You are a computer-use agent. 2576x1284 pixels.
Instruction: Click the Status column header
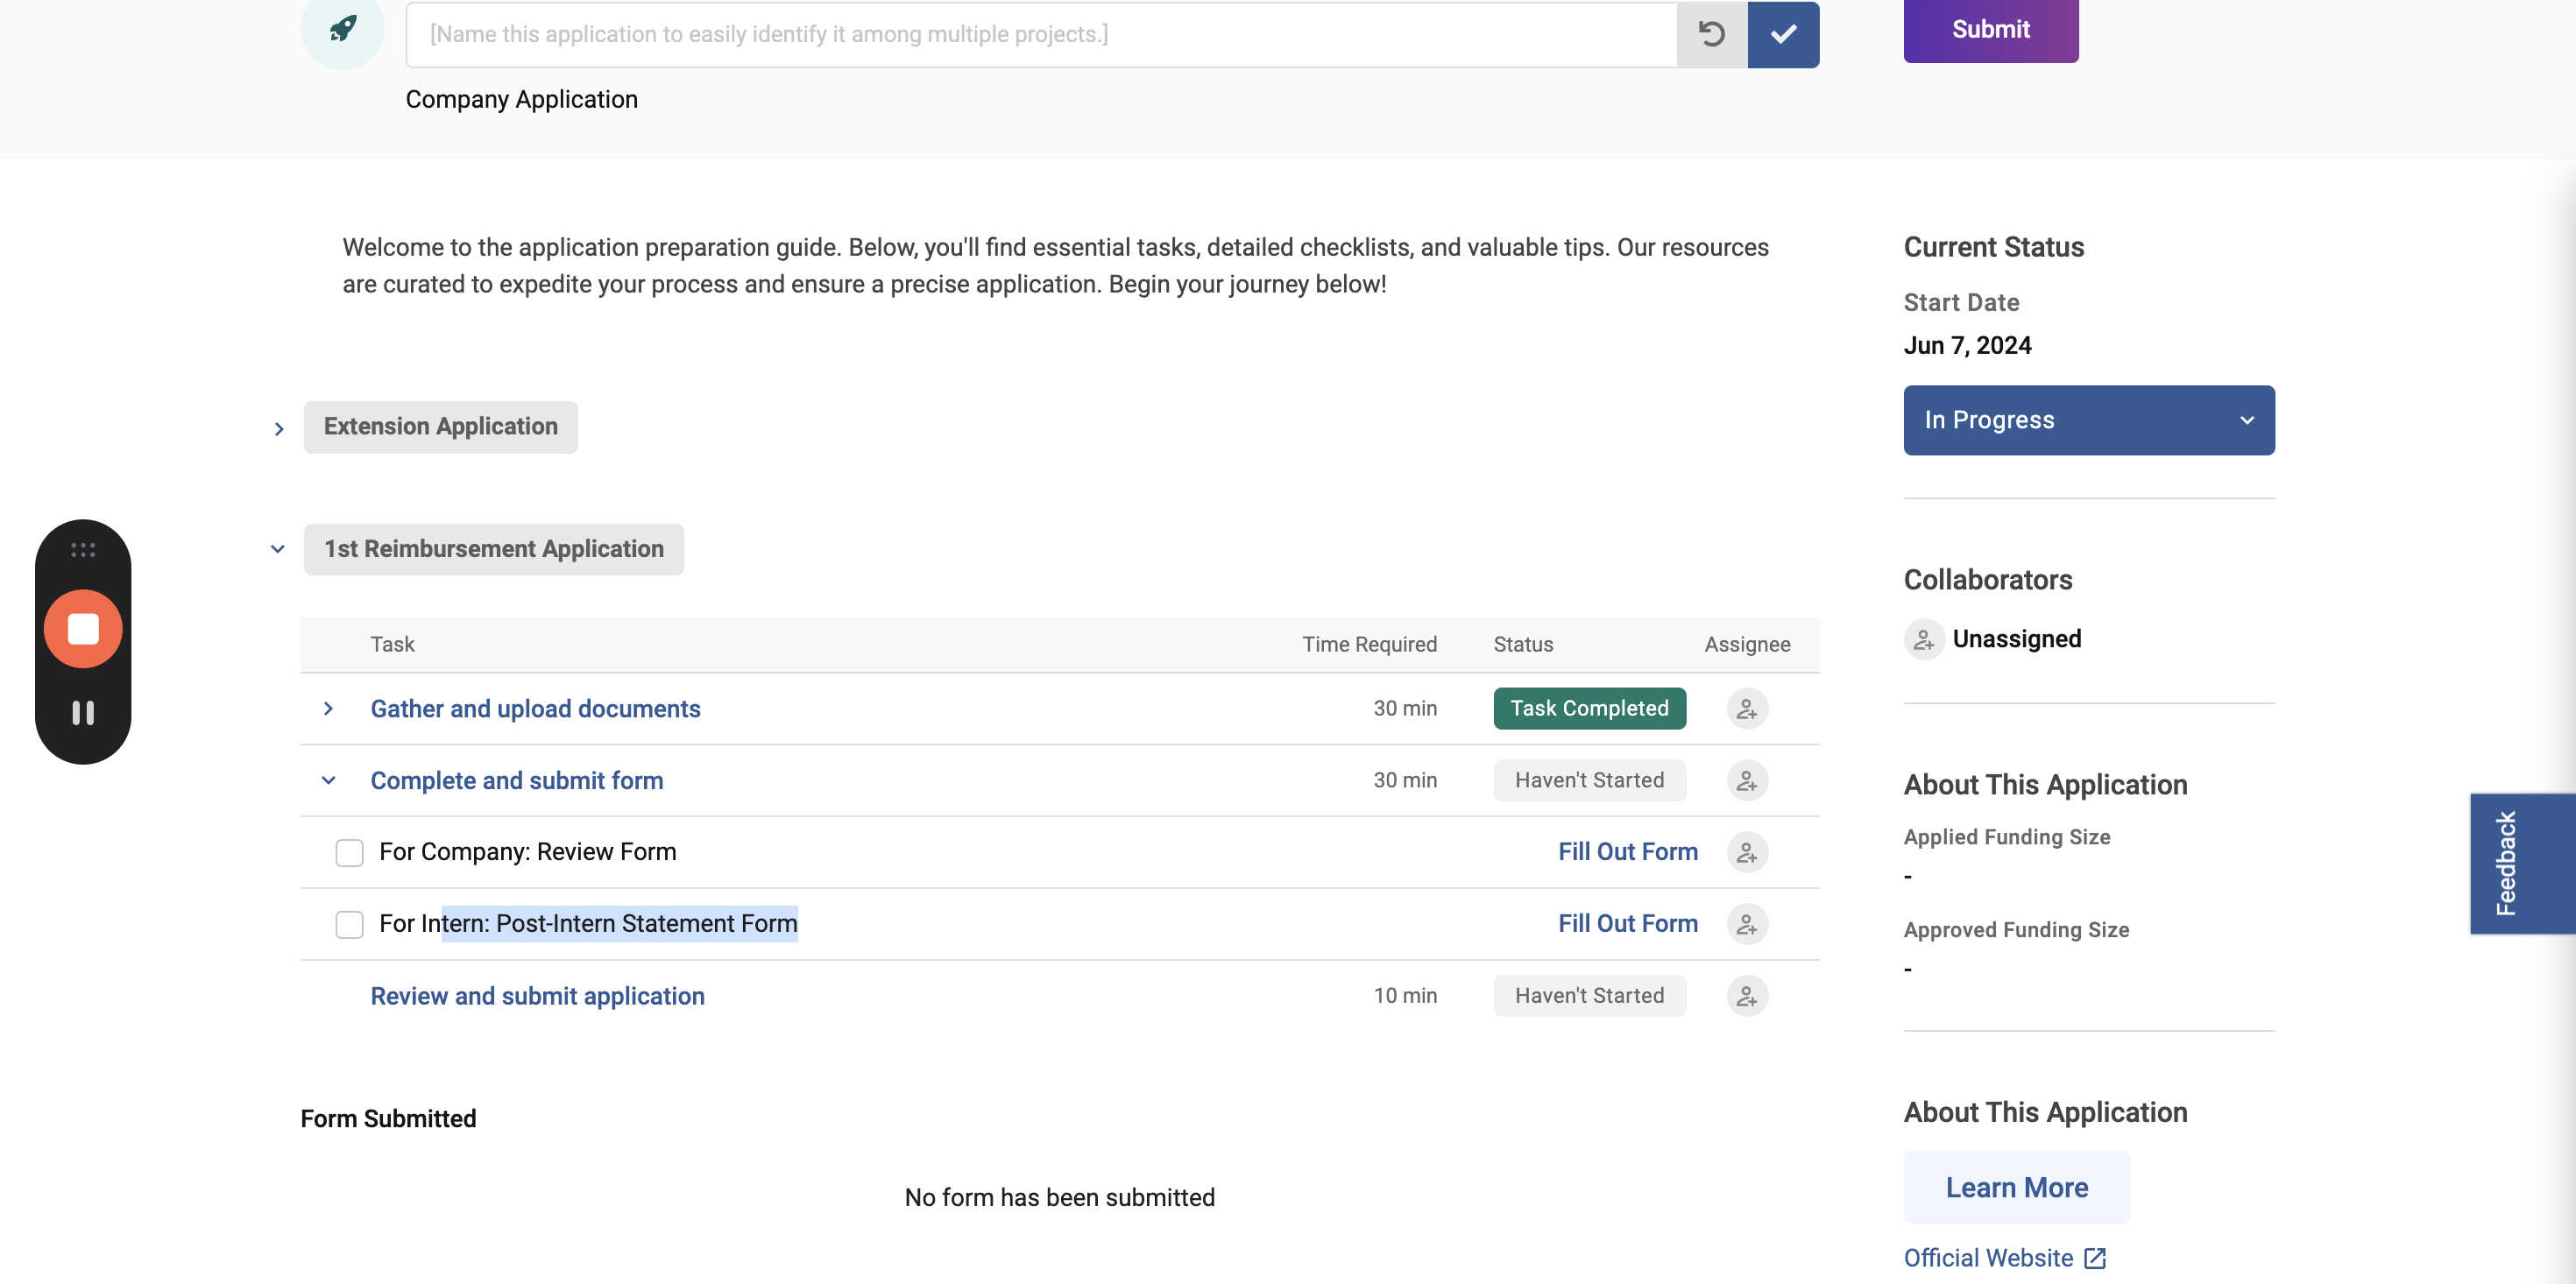click(x=1523, y=645)
